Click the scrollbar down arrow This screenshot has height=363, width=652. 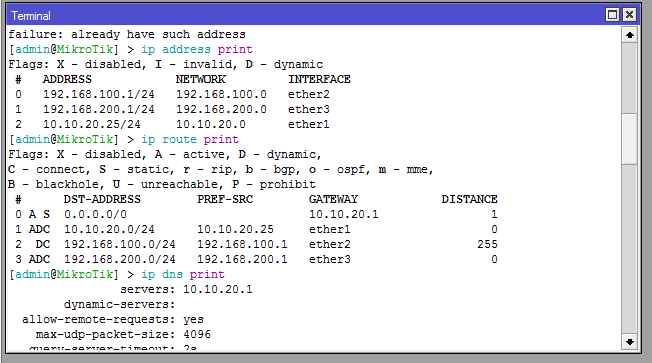(630, 342)
